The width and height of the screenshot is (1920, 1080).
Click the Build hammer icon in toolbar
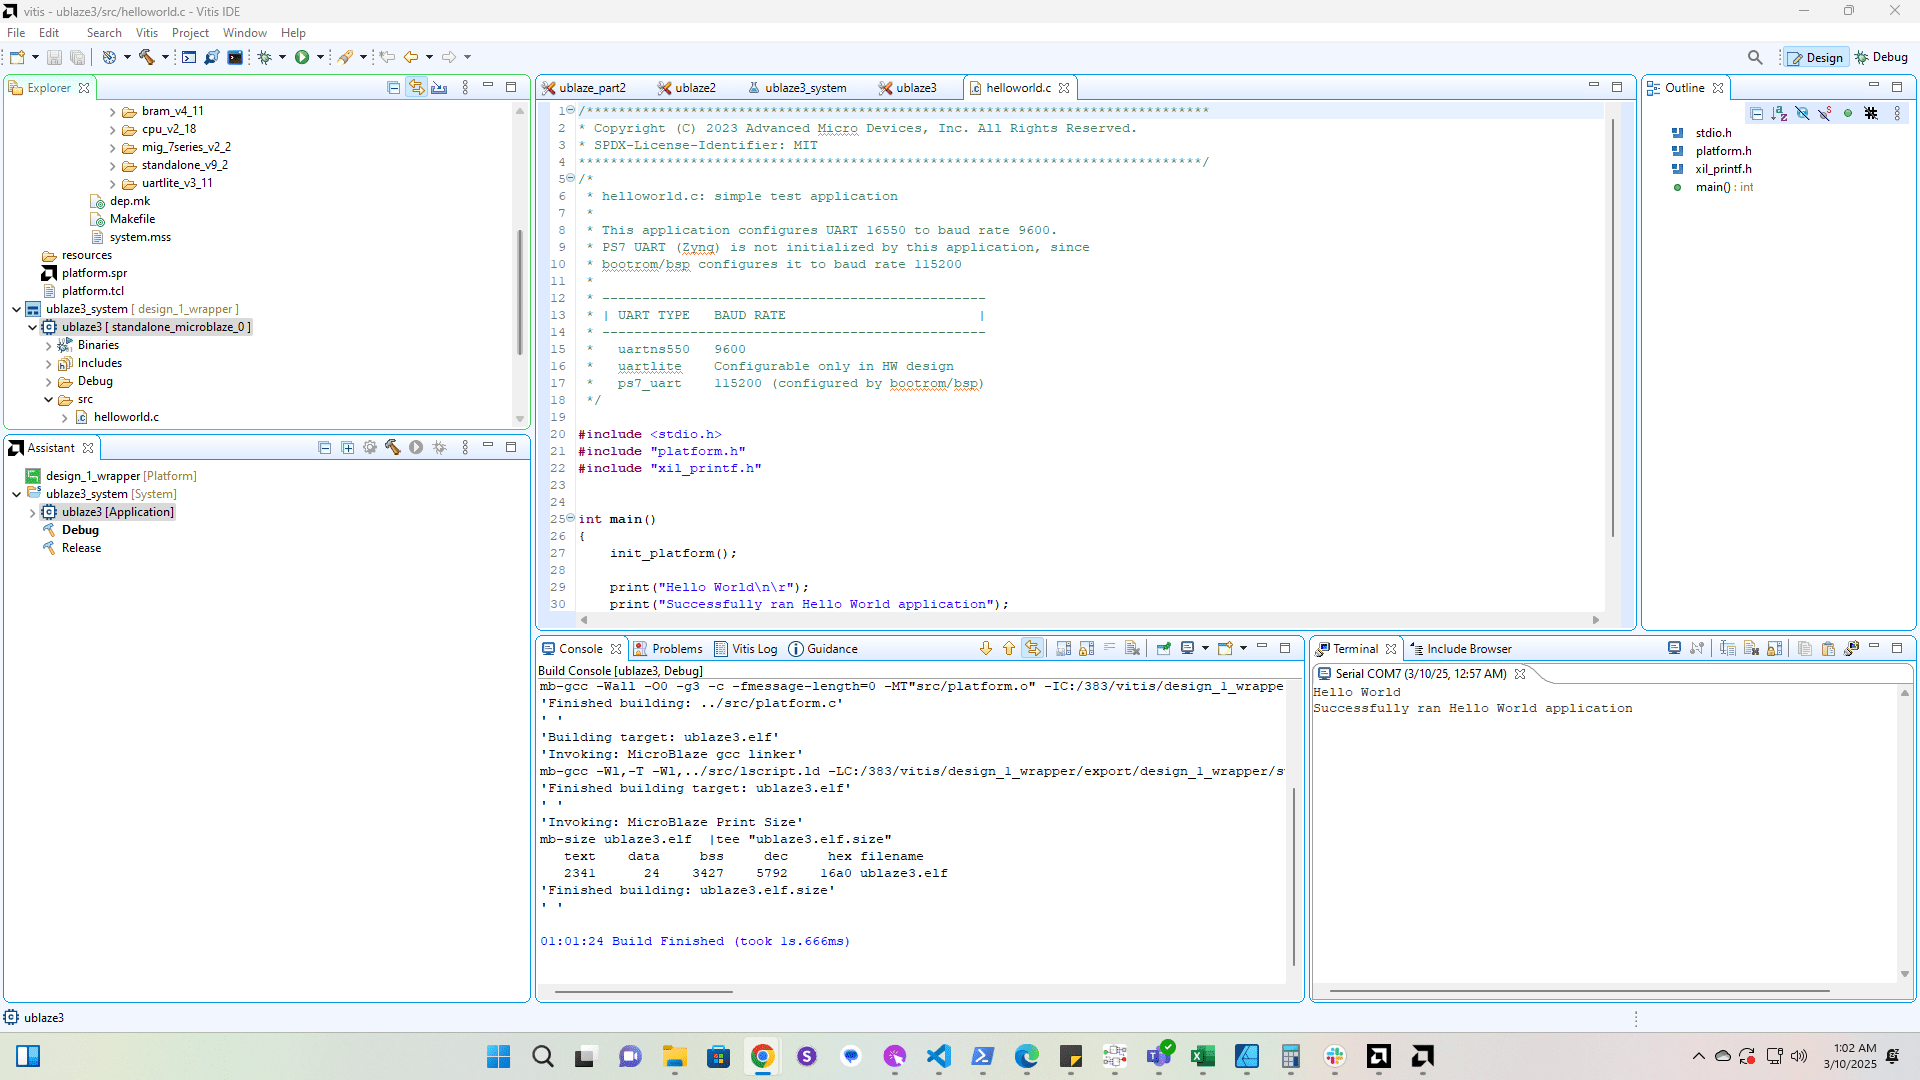point(147,57)
